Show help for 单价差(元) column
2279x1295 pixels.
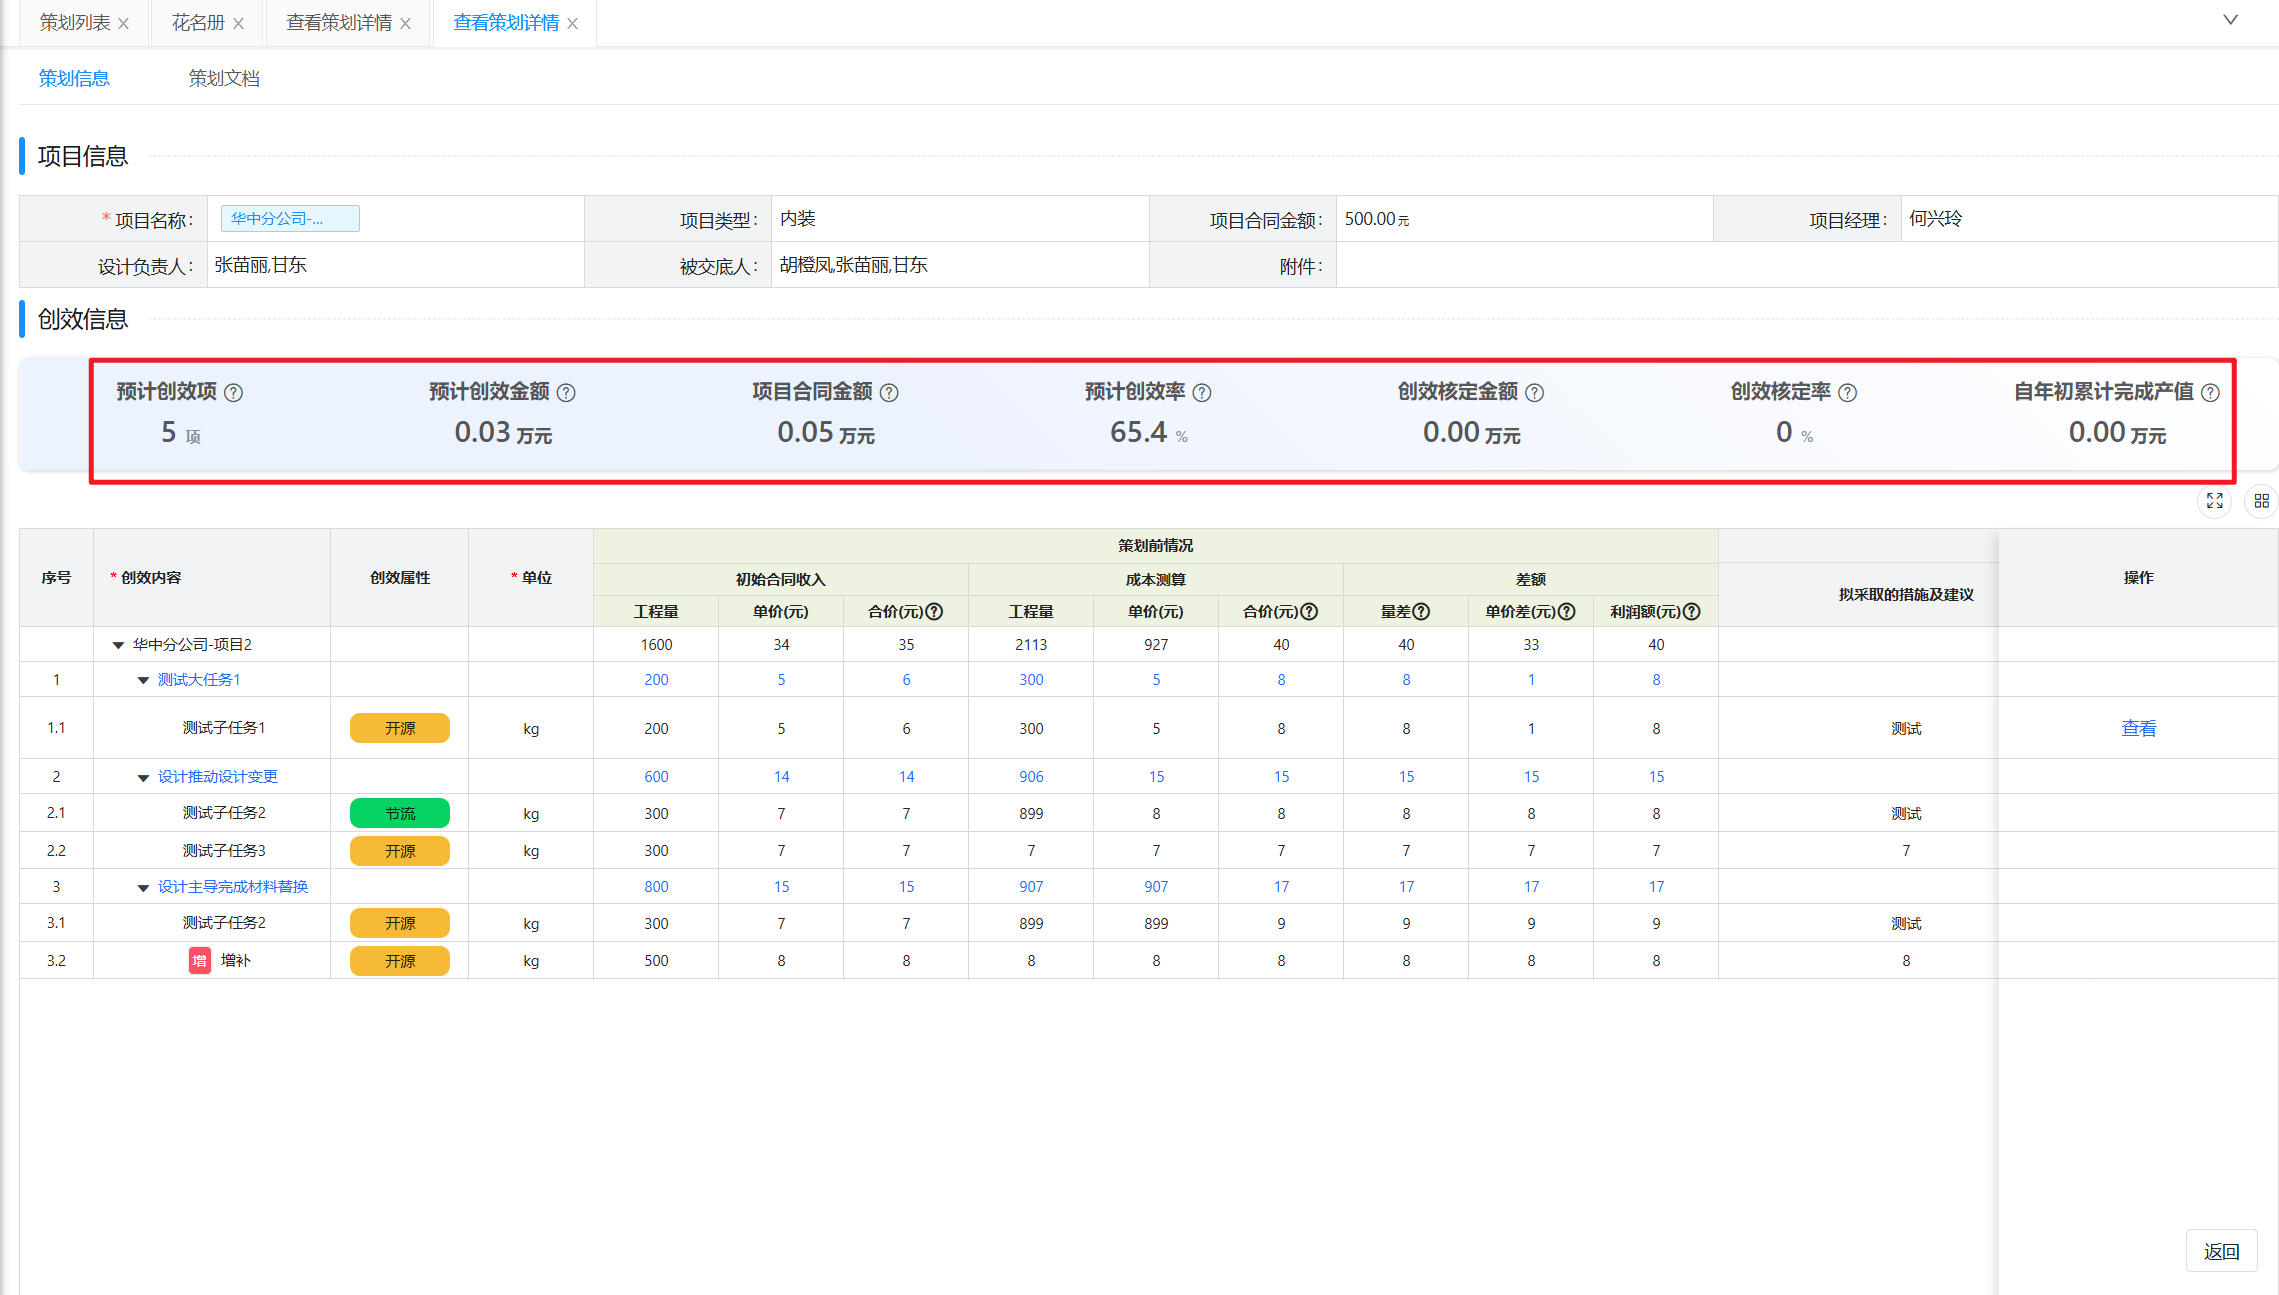[x=1567, y=612]
